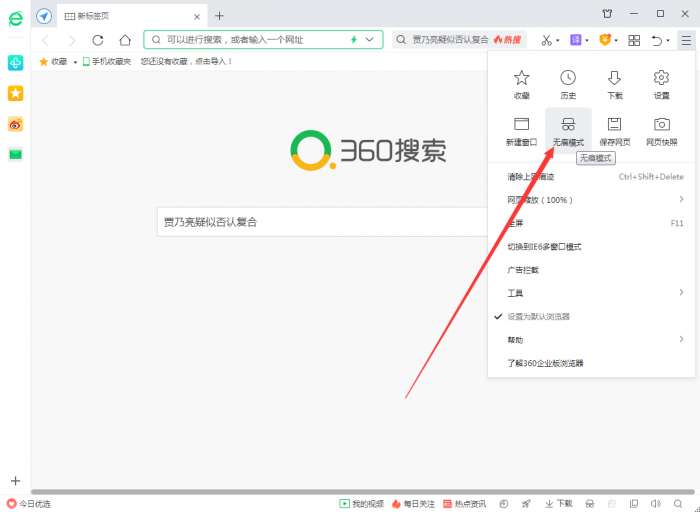Click the status bar incognito mask icon
The height and width of the screenshot is (512, 700).
click(589, 504)
